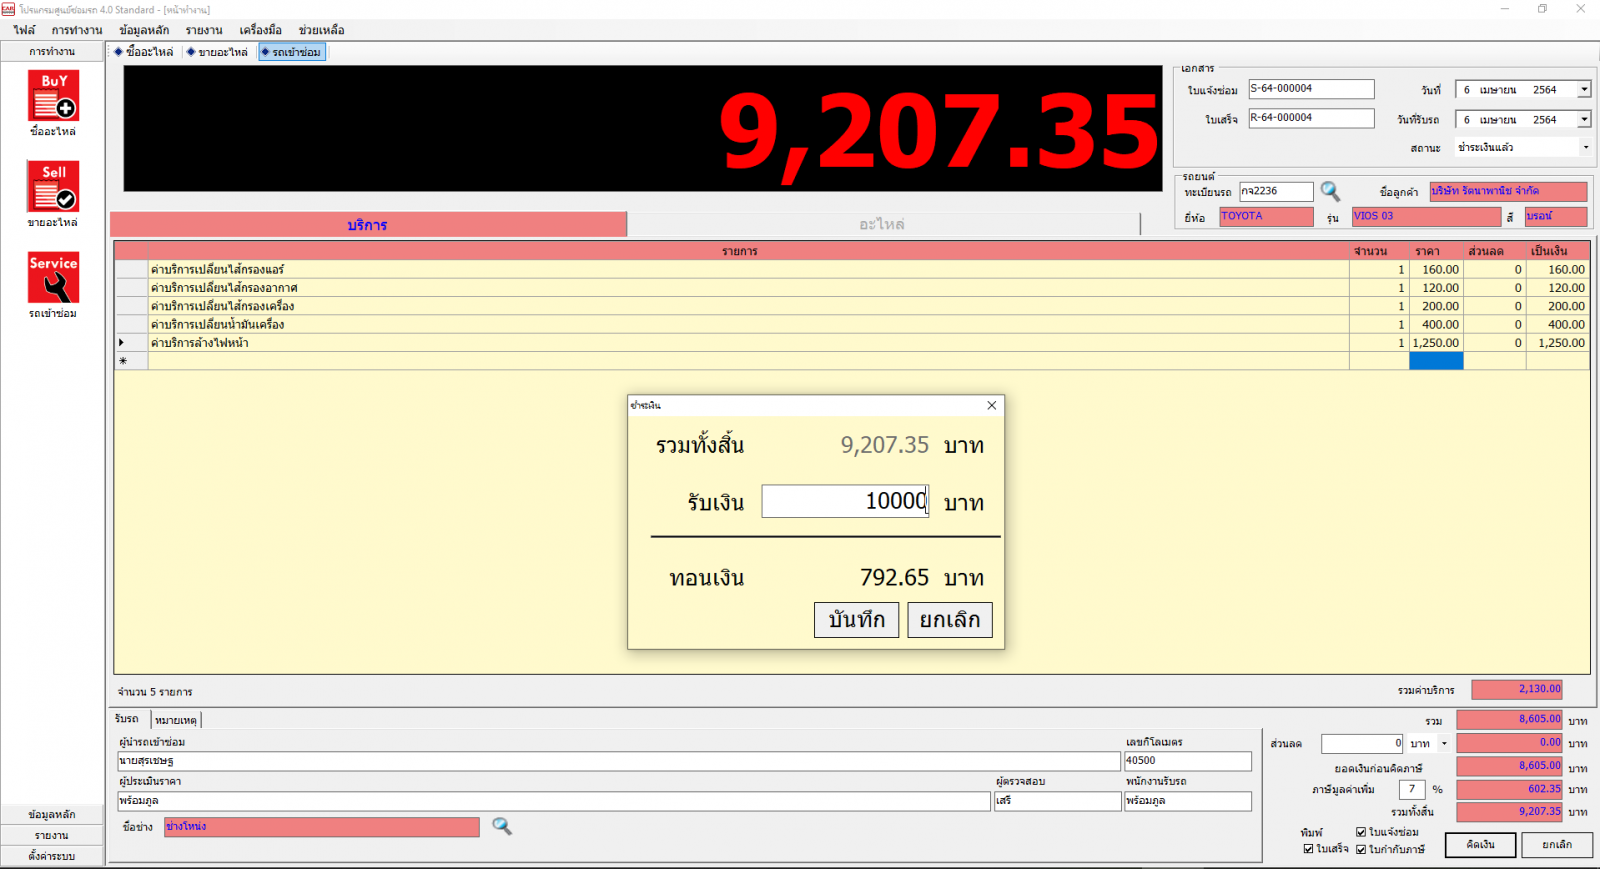
Task: Click ยกเลิก button in payment dialog
Action: point(950,620)
